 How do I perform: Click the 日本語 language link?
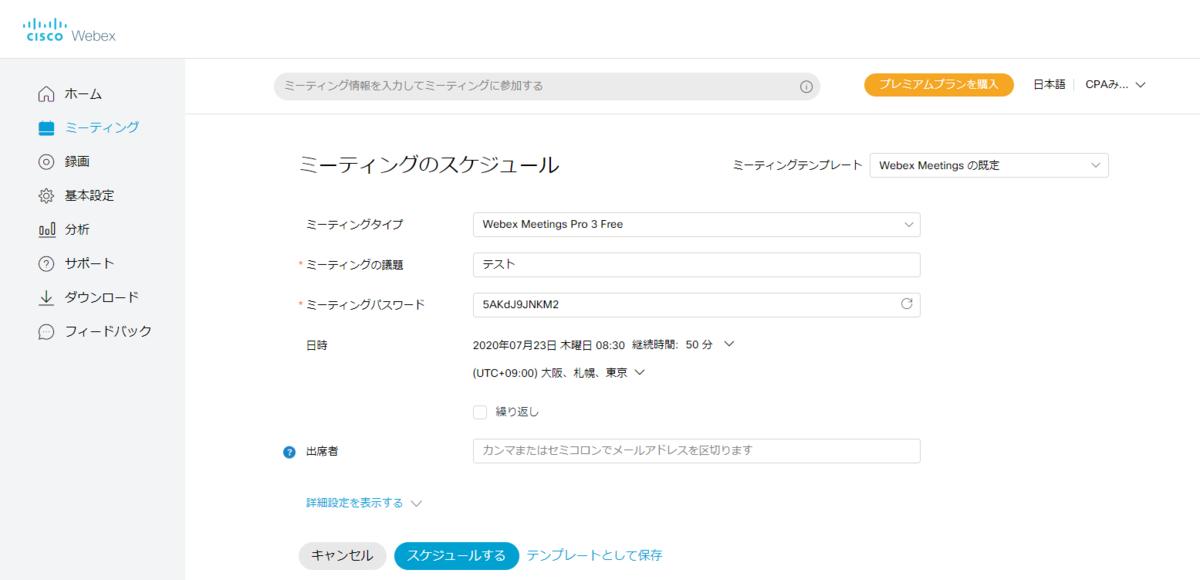click(1049, 85)
